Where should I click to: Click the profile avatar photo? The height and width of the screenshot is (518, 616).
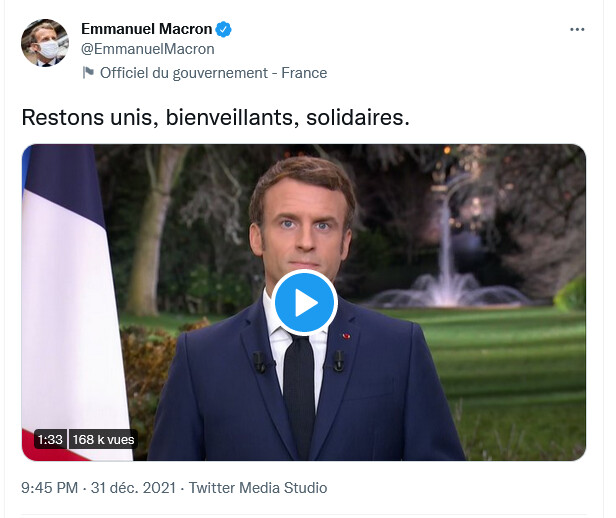44,42
